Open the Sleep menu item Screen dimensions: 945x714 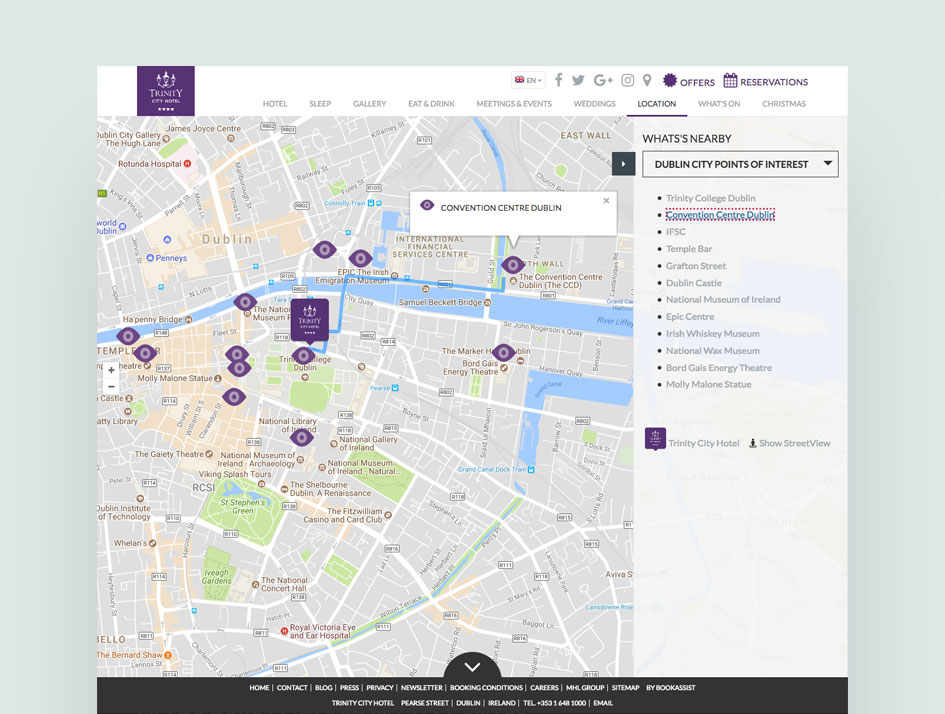(x=320, y=104)
